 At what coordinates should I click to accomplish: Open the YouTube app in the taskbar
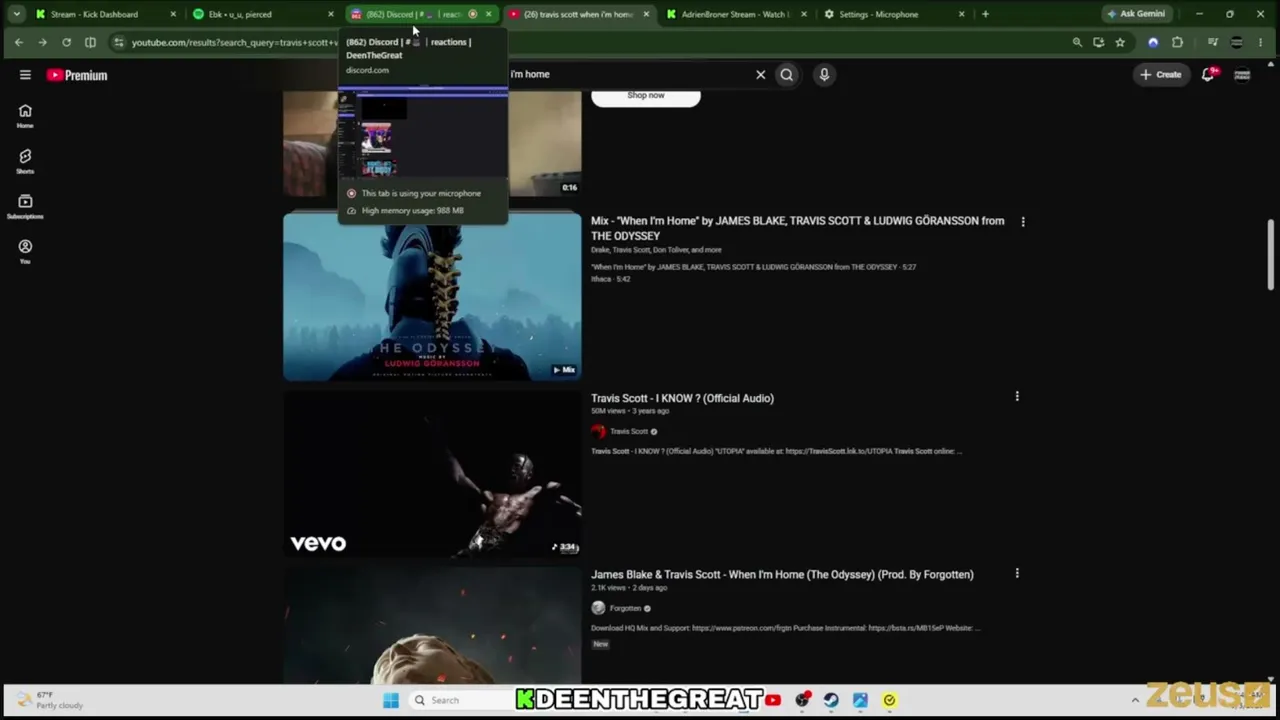[773, 700]
